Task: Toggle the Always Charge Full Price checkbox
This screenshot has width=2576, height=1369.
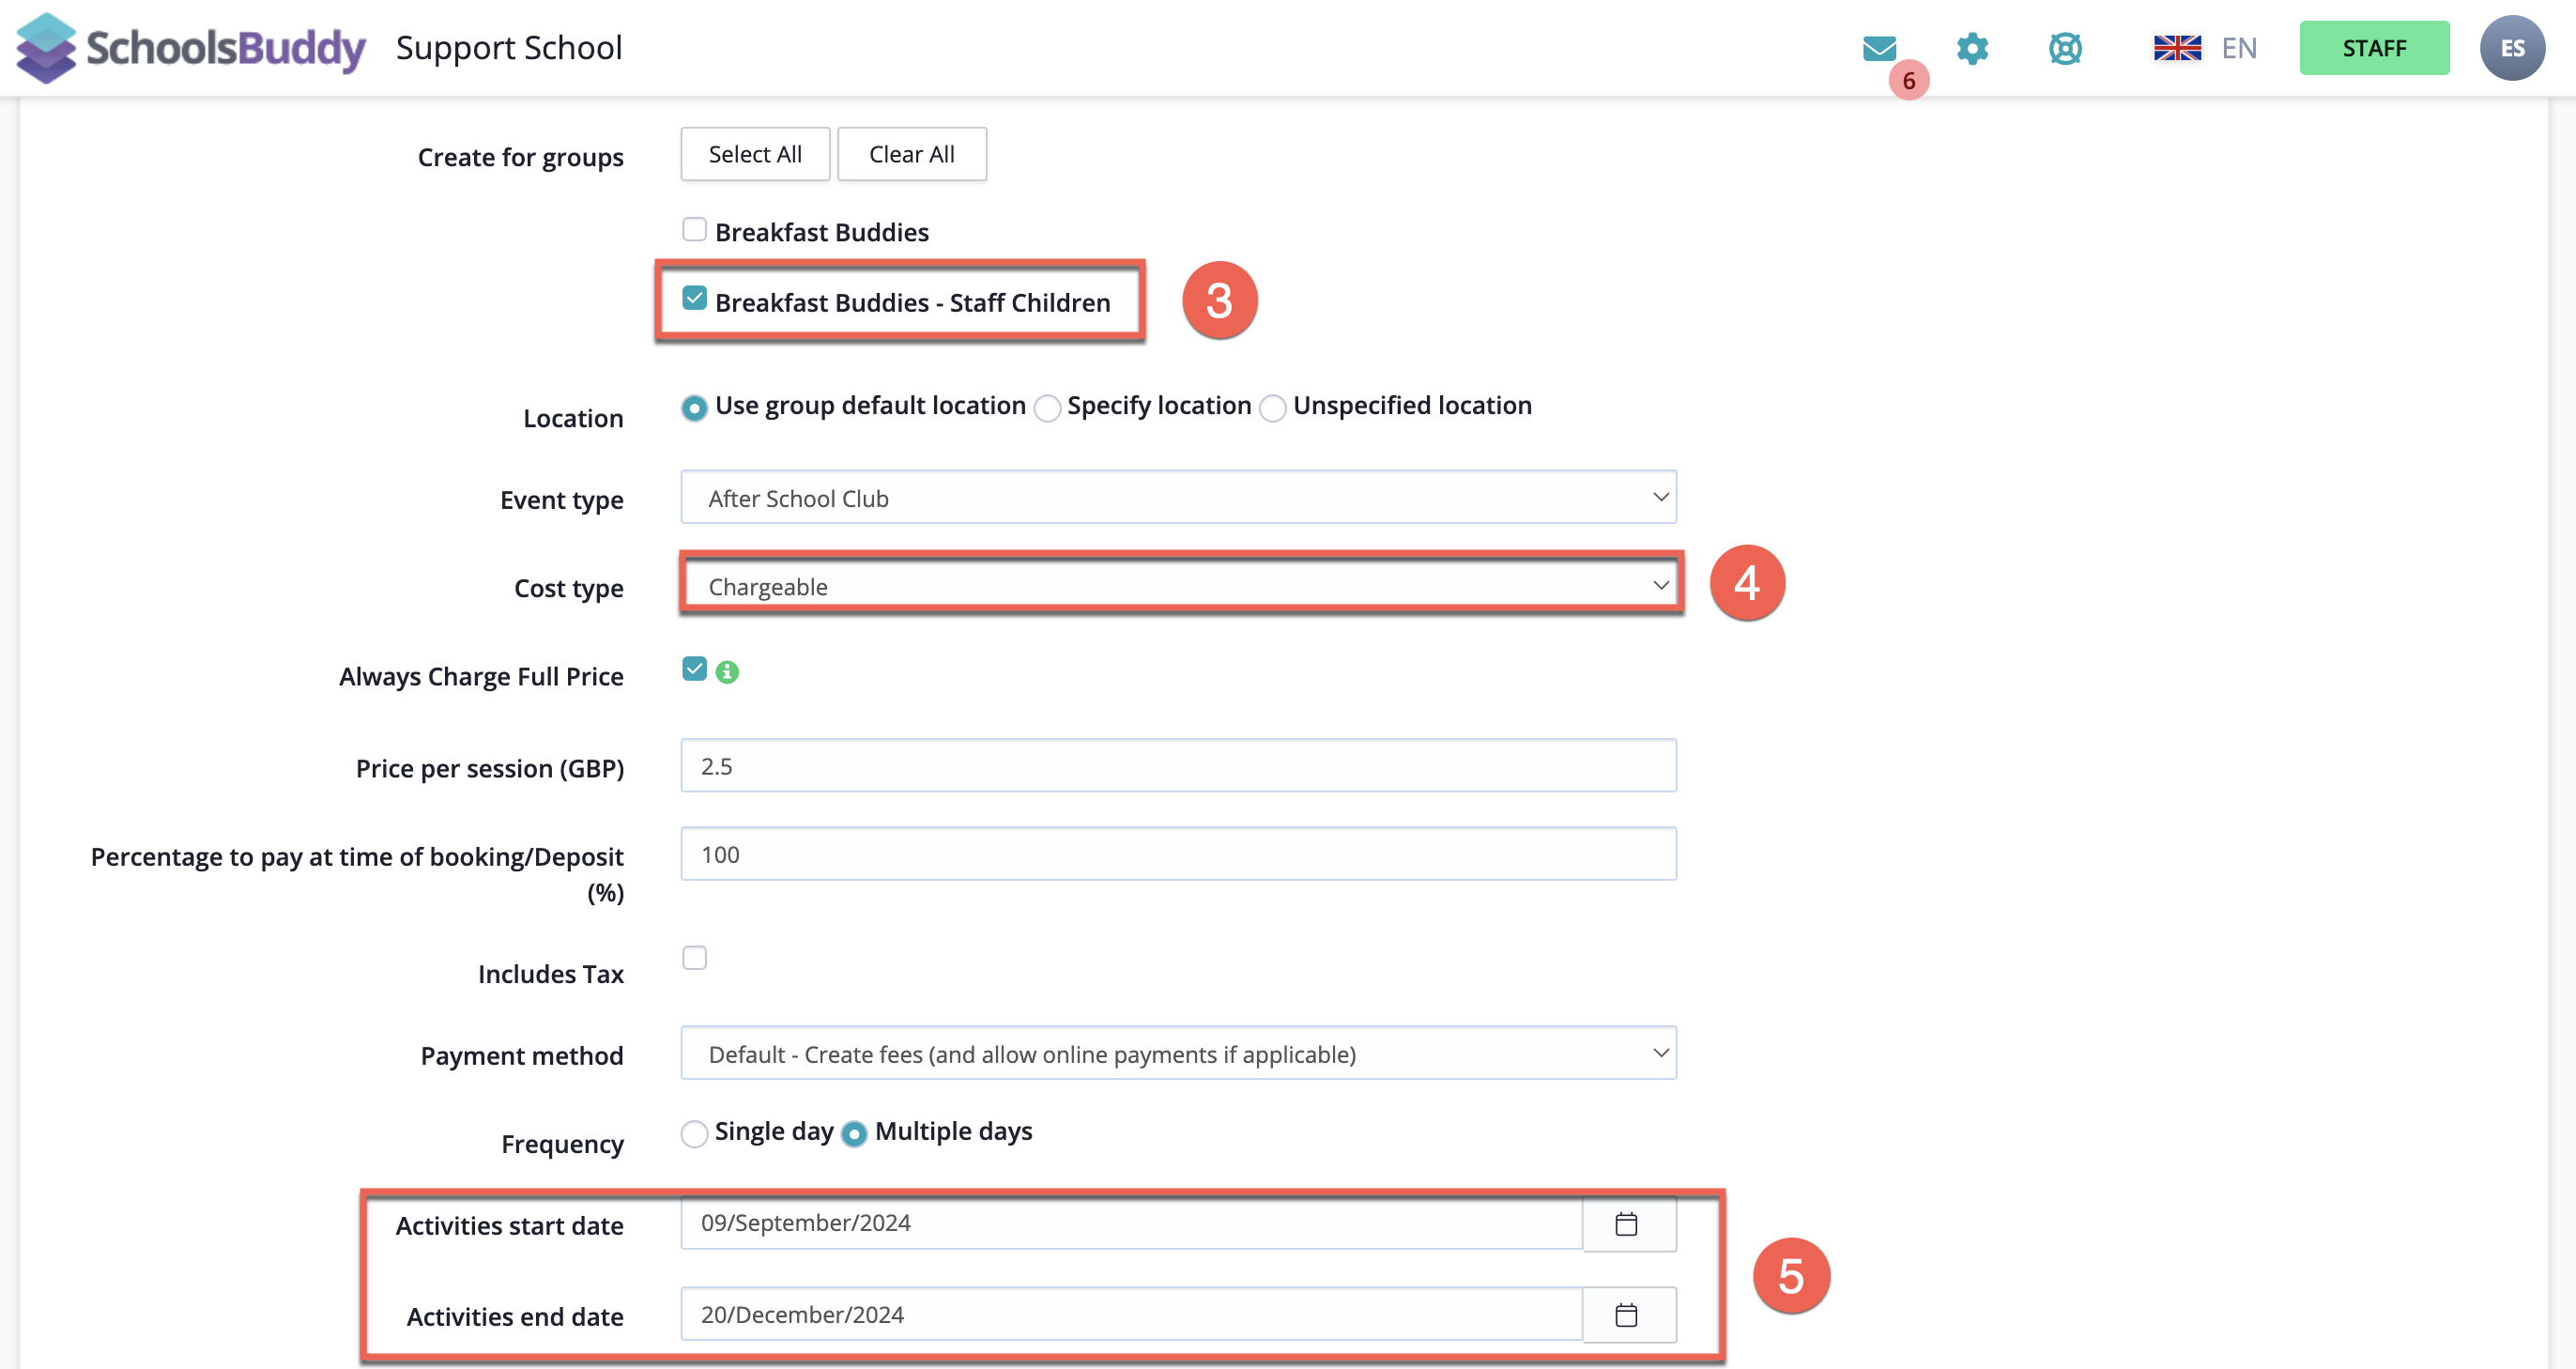Action: [694, 669]
